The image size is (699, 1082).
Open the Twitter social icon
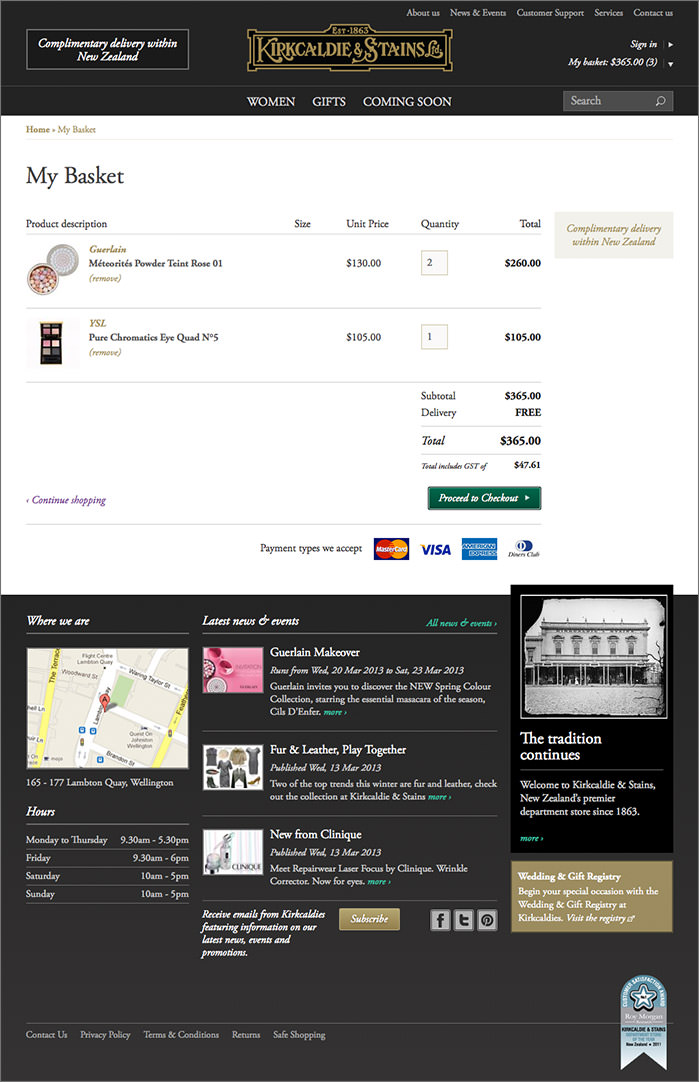[x=464, y=920]
